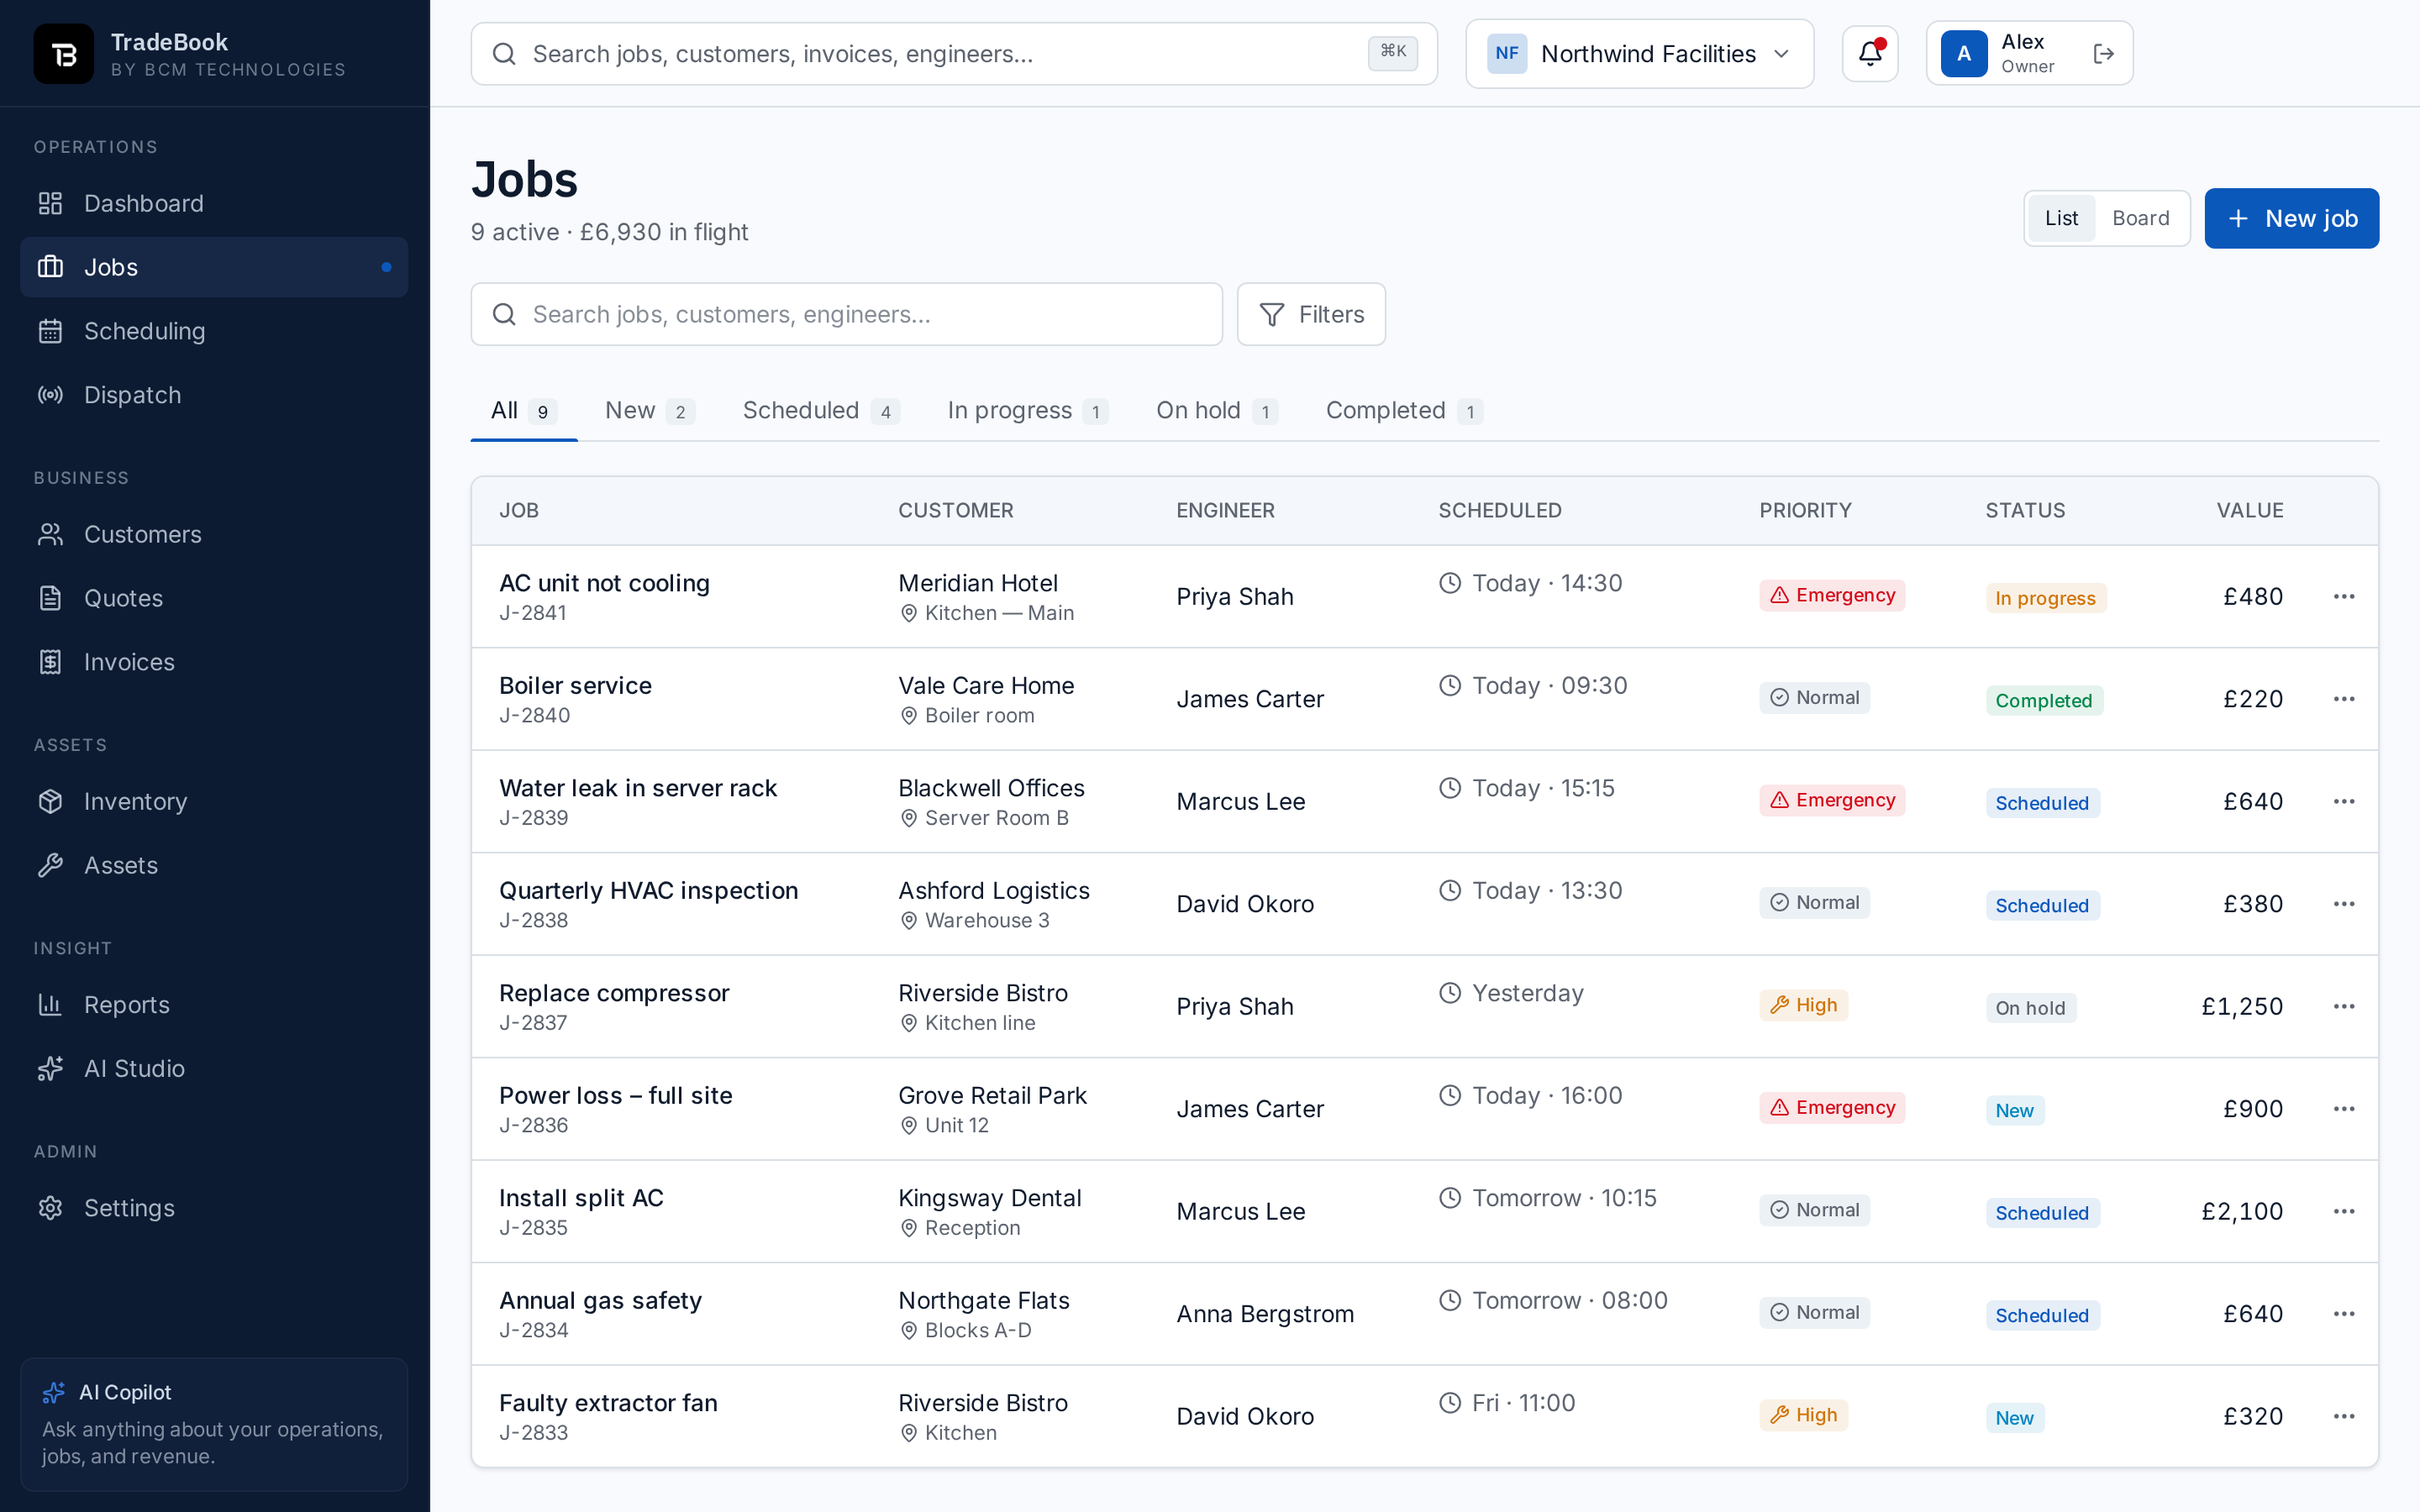This screenshot has width=2420, height=1512.
Task: Click the location pin for Server Room B
Action: 909,819
